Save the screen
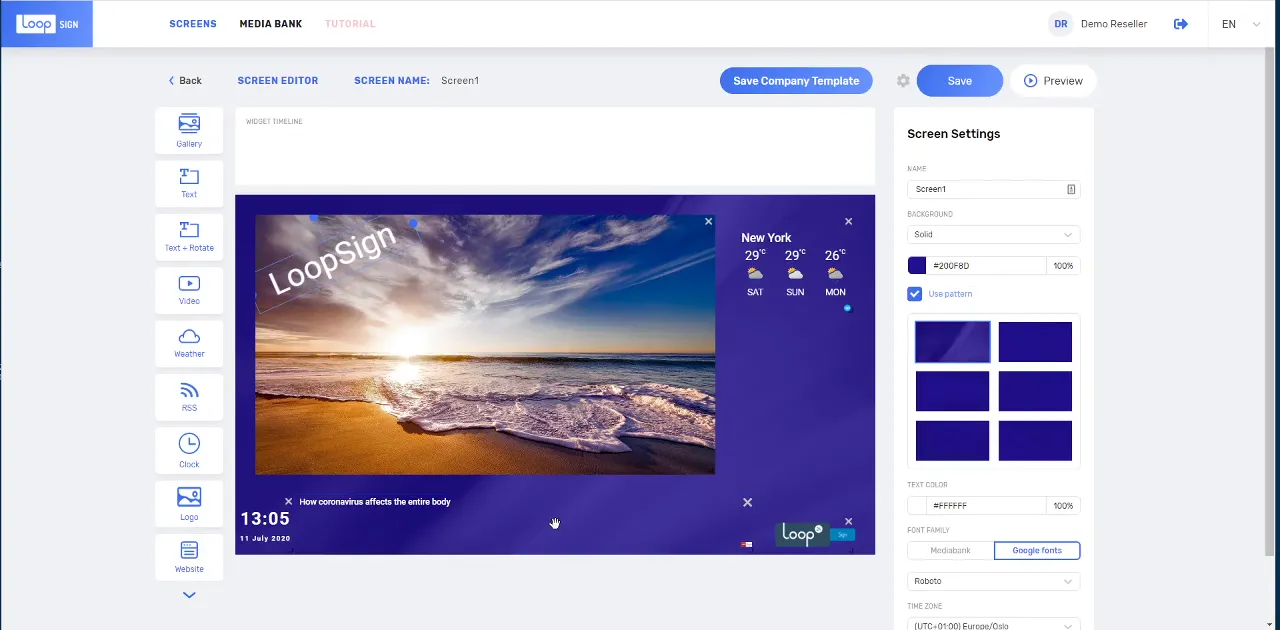1280x630 pixels. pyautogui.click(x=960, y=81)
